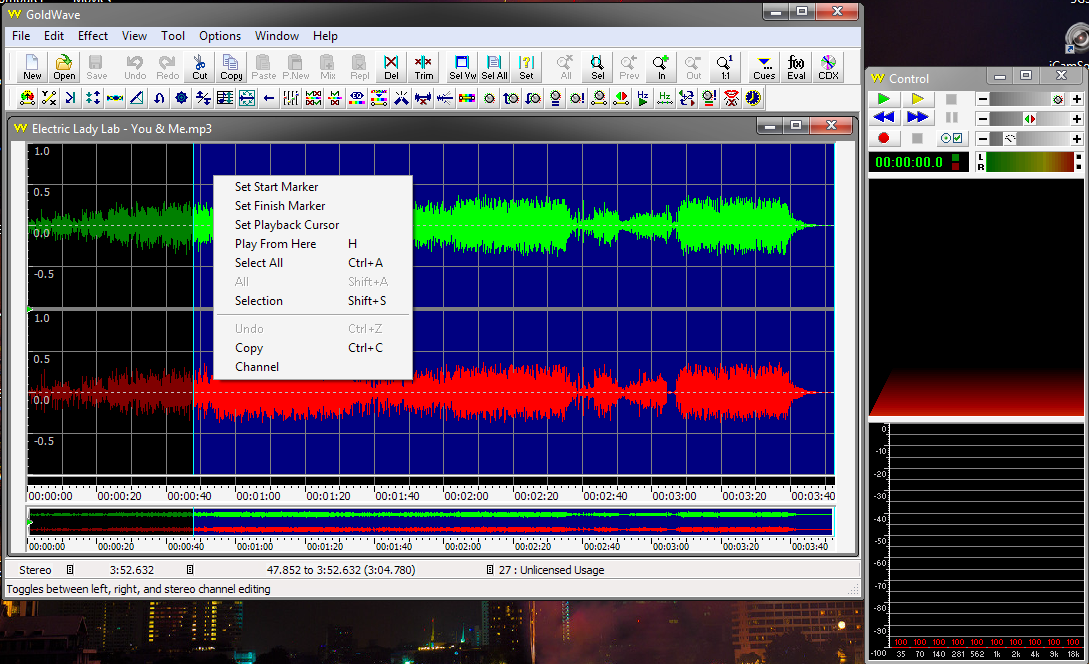Rewind using the blue double-left arrows

point(883,117)
